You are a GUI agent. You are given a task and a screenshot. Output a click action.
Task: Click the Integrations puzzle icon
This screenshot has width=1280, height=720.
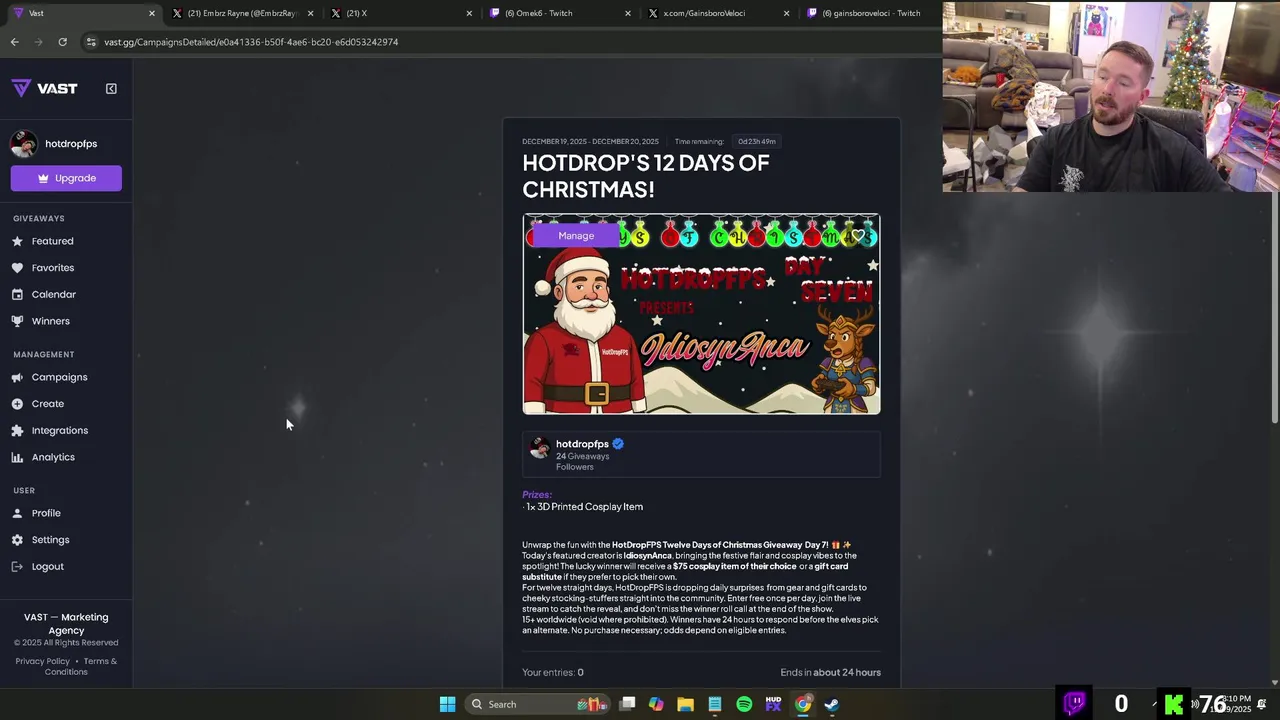[x=17, y=430]
